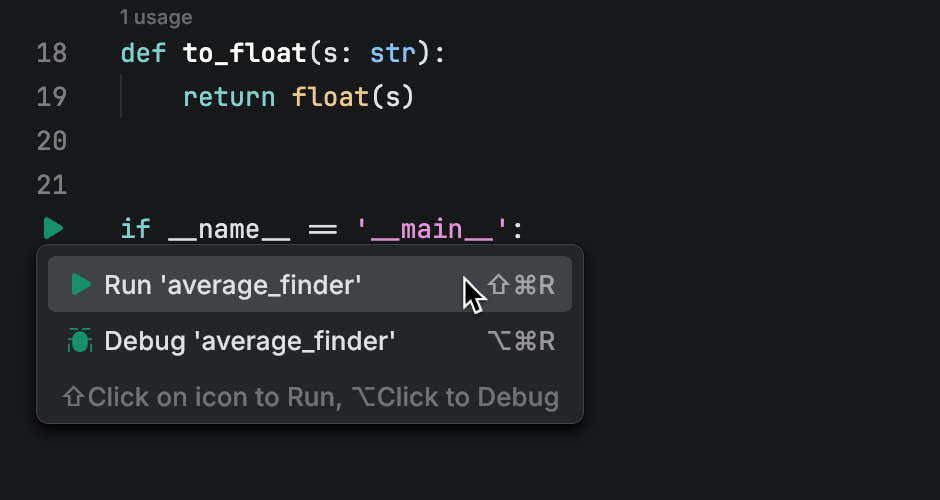Click line number 19 in the gutter
This screenshot has height=500, width=940.
click(51, 97)
